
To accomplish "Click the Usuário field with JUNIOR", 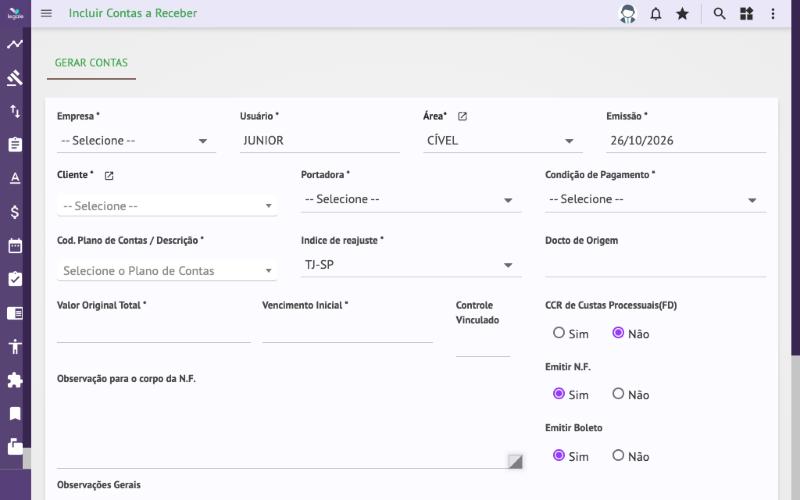I will (x=319, y=141).
